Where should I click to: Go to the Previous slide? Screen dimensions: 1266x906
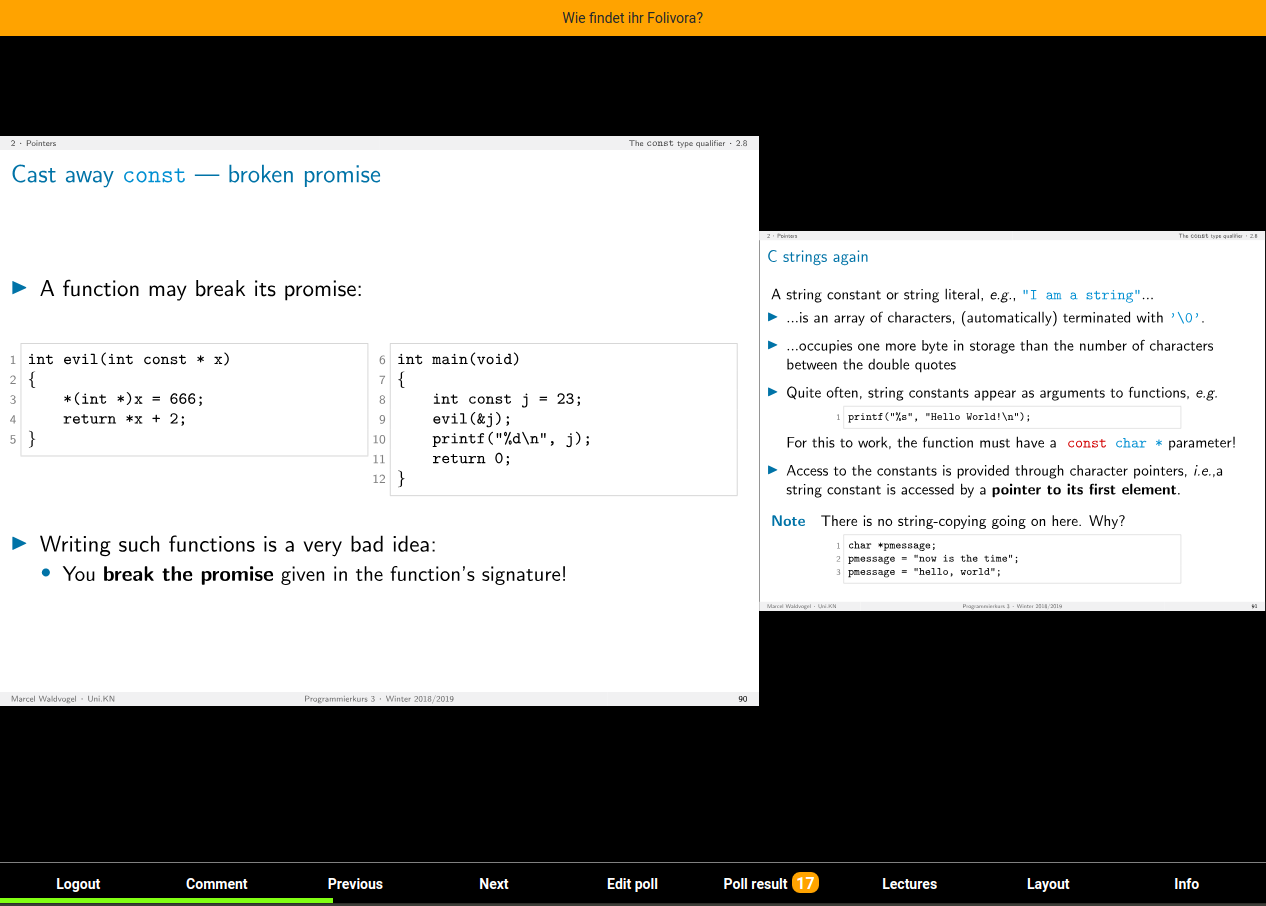tap(355, 884)
